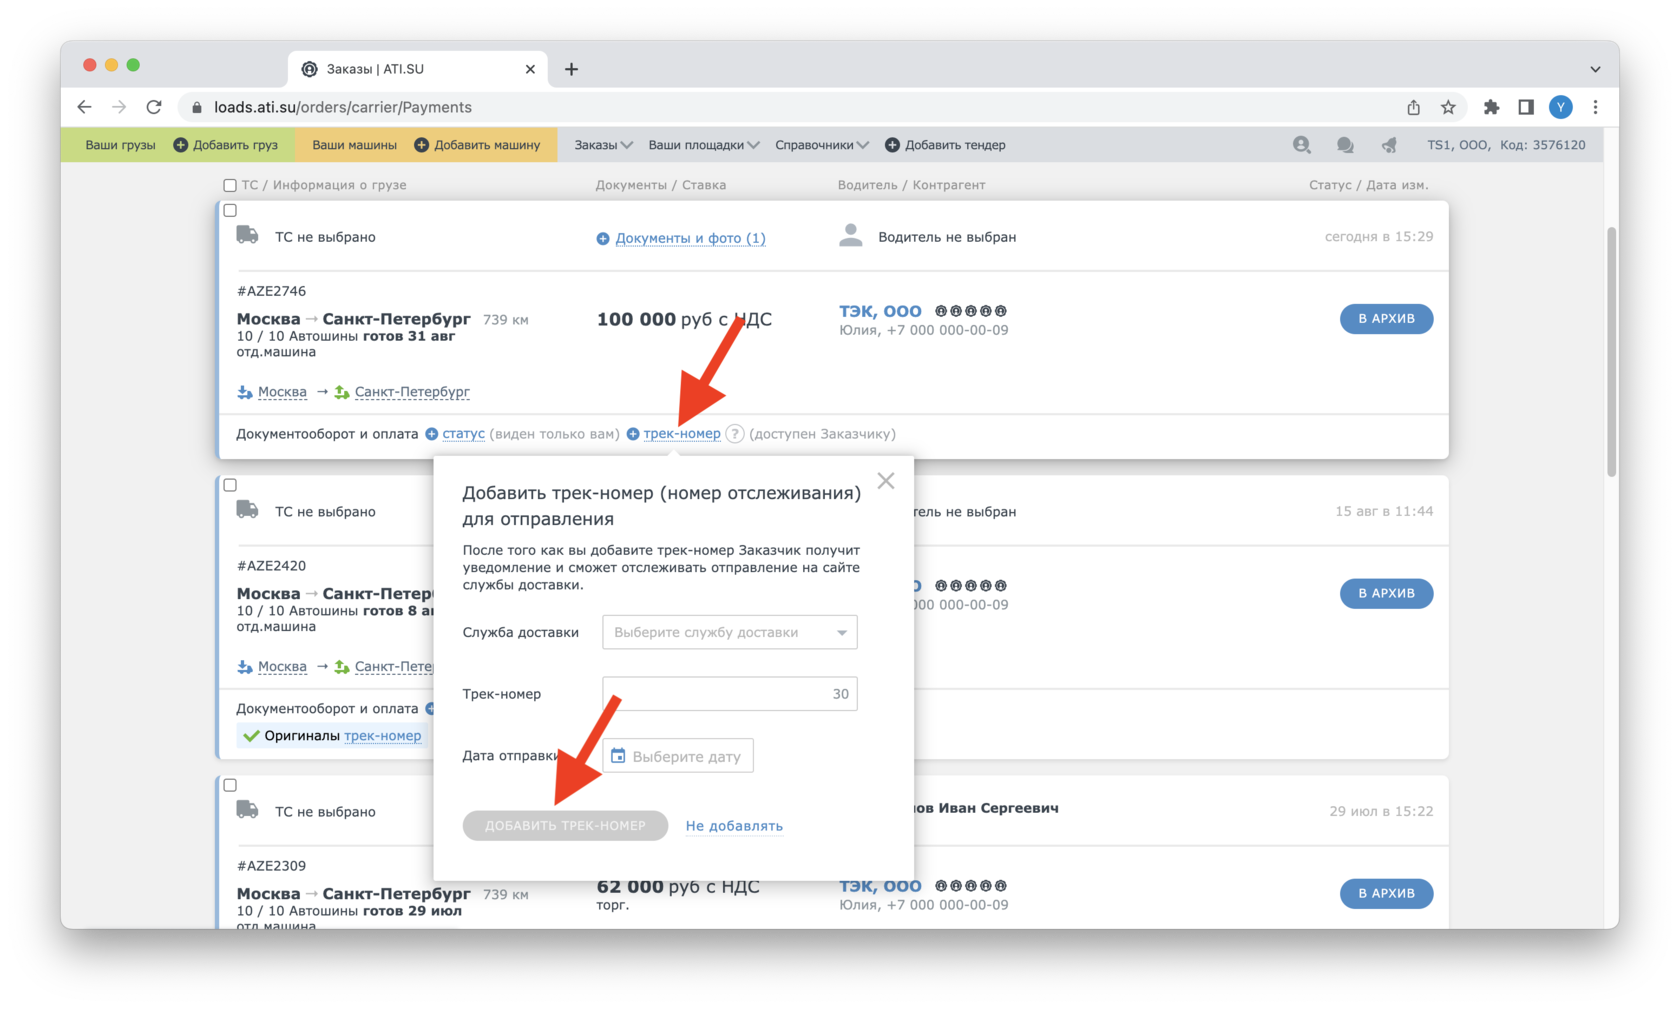Open the Выберите дату date field
This screenshot has width=1680, height=1009.
678,756
